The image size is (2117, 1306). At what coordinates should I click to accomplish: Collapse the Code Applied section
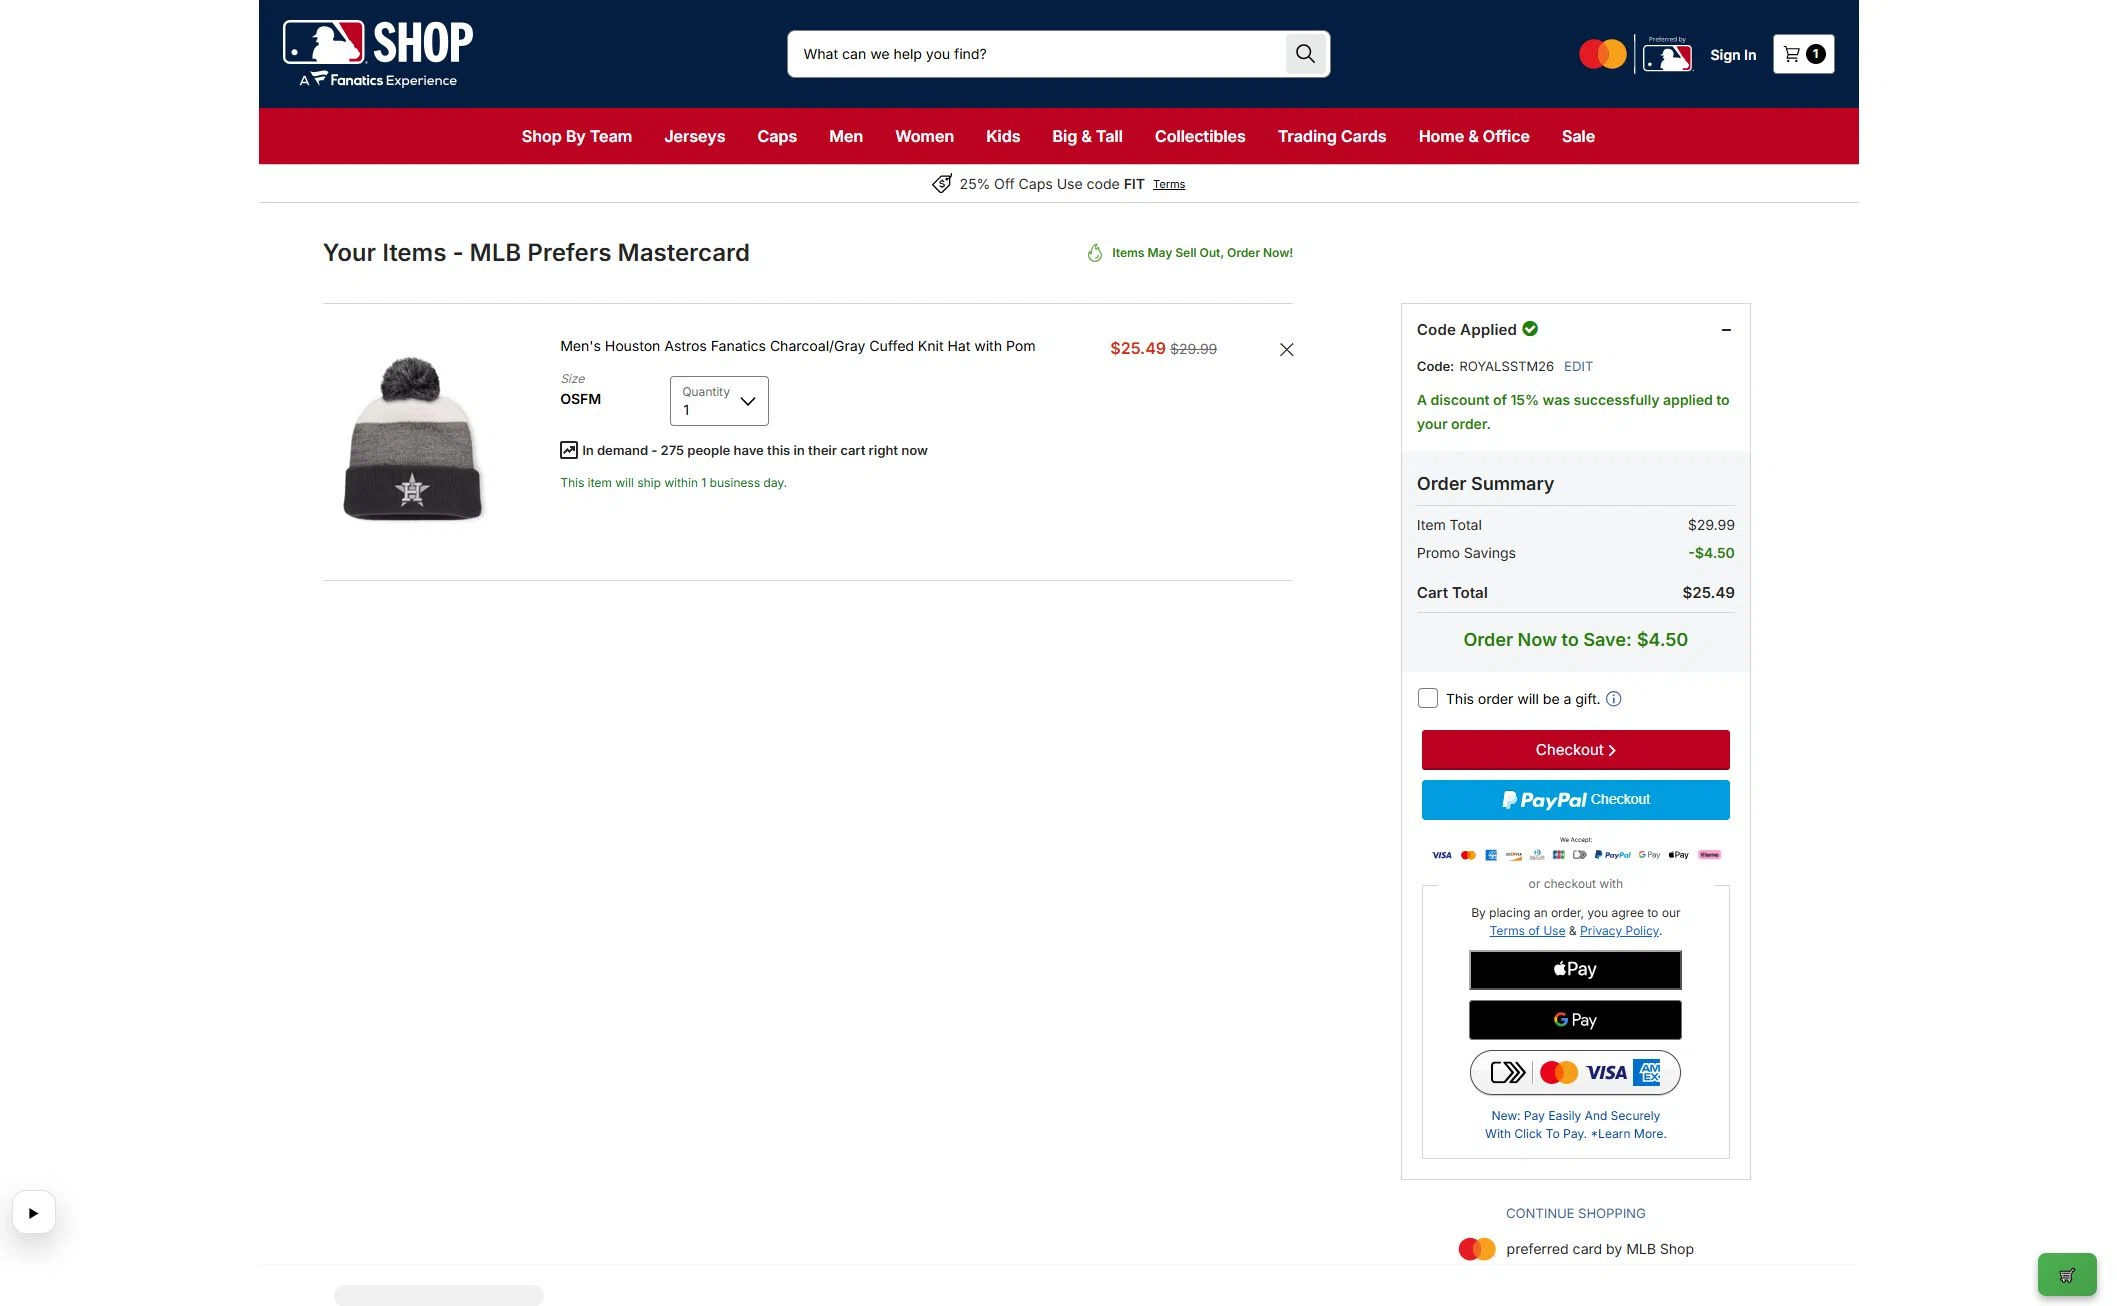point(1726,330)
